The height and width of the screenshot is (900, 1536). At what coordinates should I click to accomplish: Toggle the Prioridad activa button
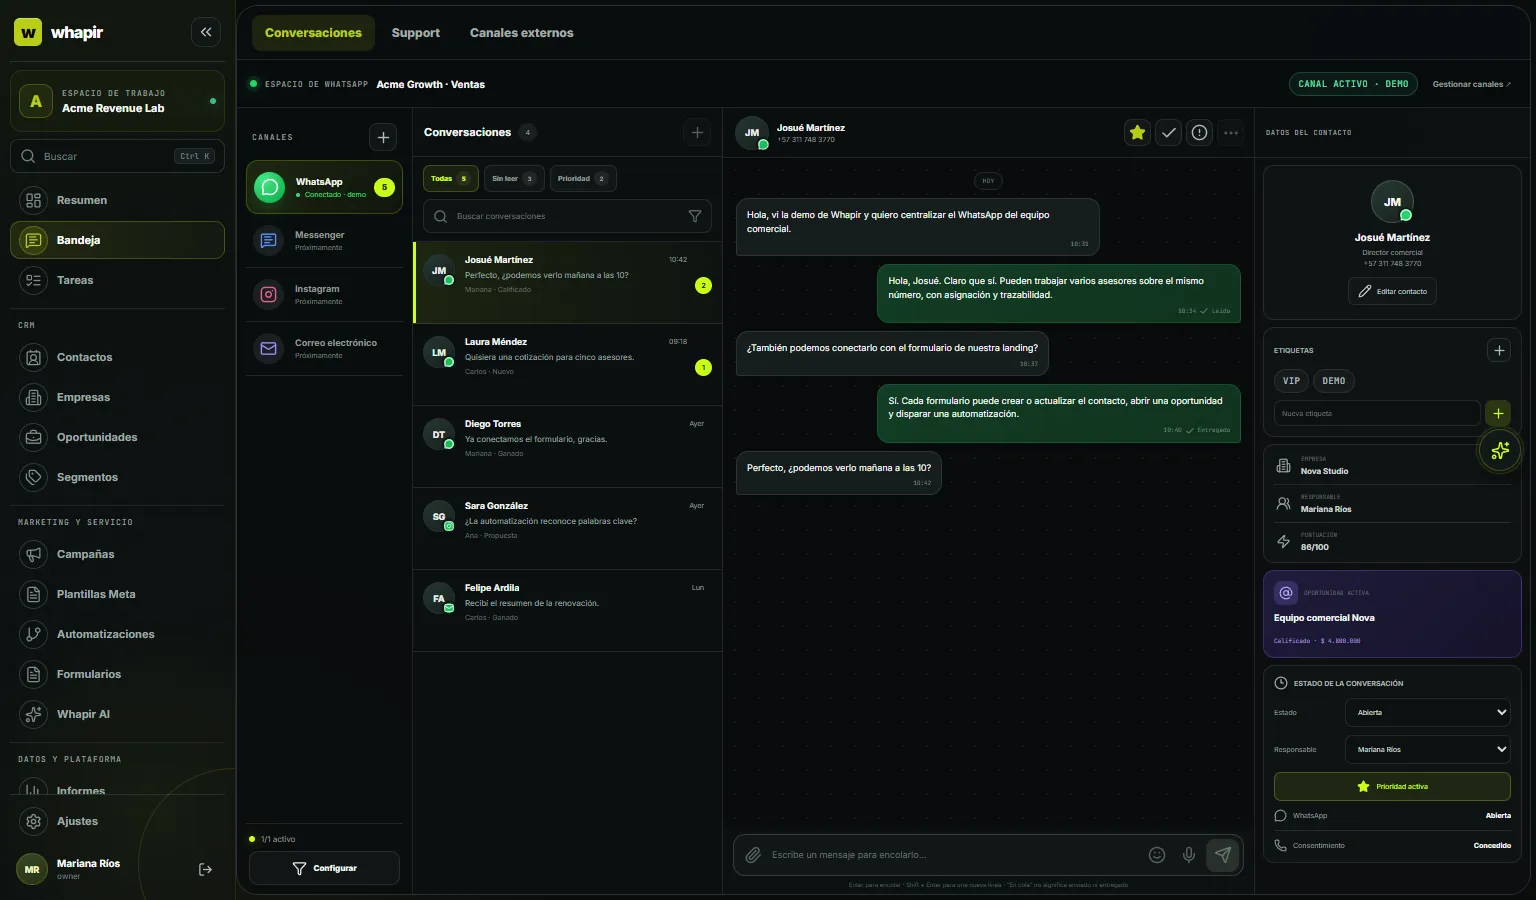point(1392,786)
